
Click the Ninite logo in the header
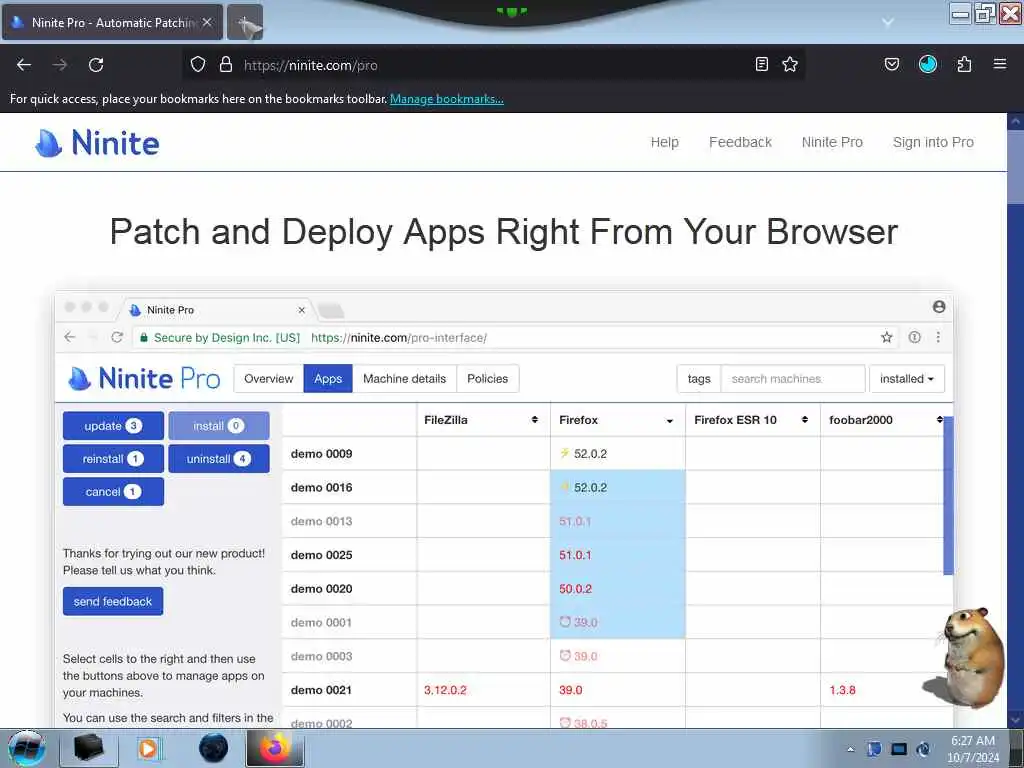(97, 143)
